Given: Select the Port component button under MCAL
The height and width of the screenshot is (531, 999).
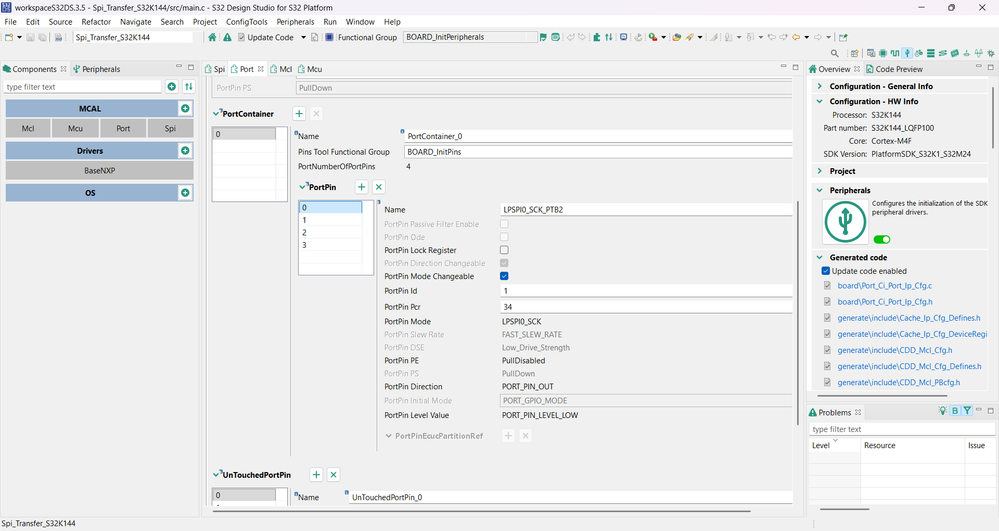Looking at the screenshot, I should point(123,128).
